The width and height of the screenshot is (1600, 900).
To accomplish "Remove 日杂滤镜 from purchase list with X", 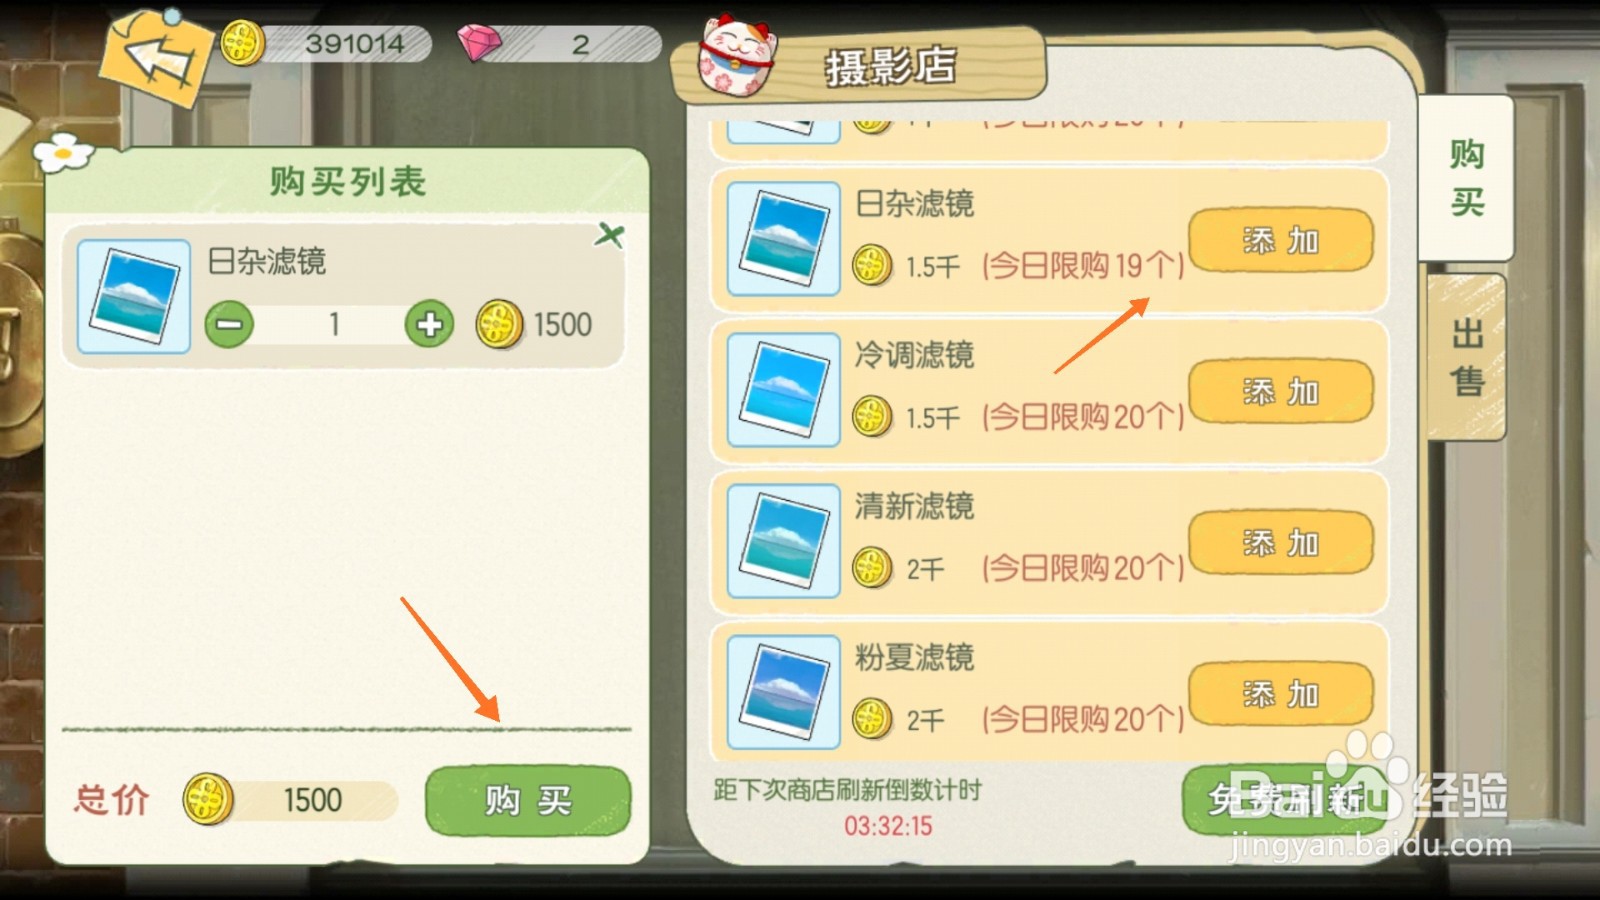I will click(609, 236).
